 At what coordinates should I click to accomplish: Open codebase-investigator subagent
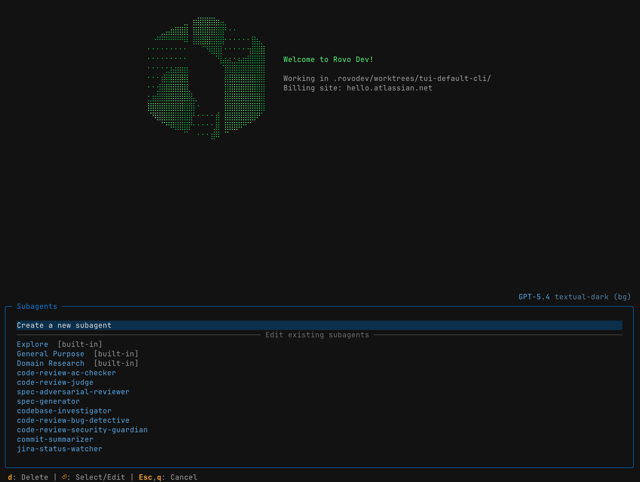point(64,411)
